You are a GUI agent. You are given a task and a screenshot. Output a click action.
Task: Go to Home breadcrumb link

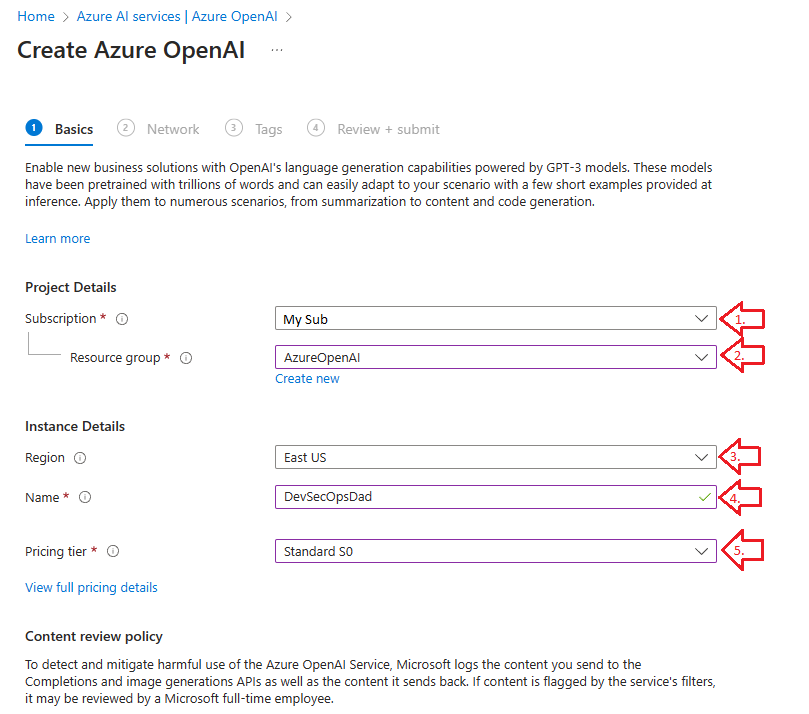click(x=36, y=17)
